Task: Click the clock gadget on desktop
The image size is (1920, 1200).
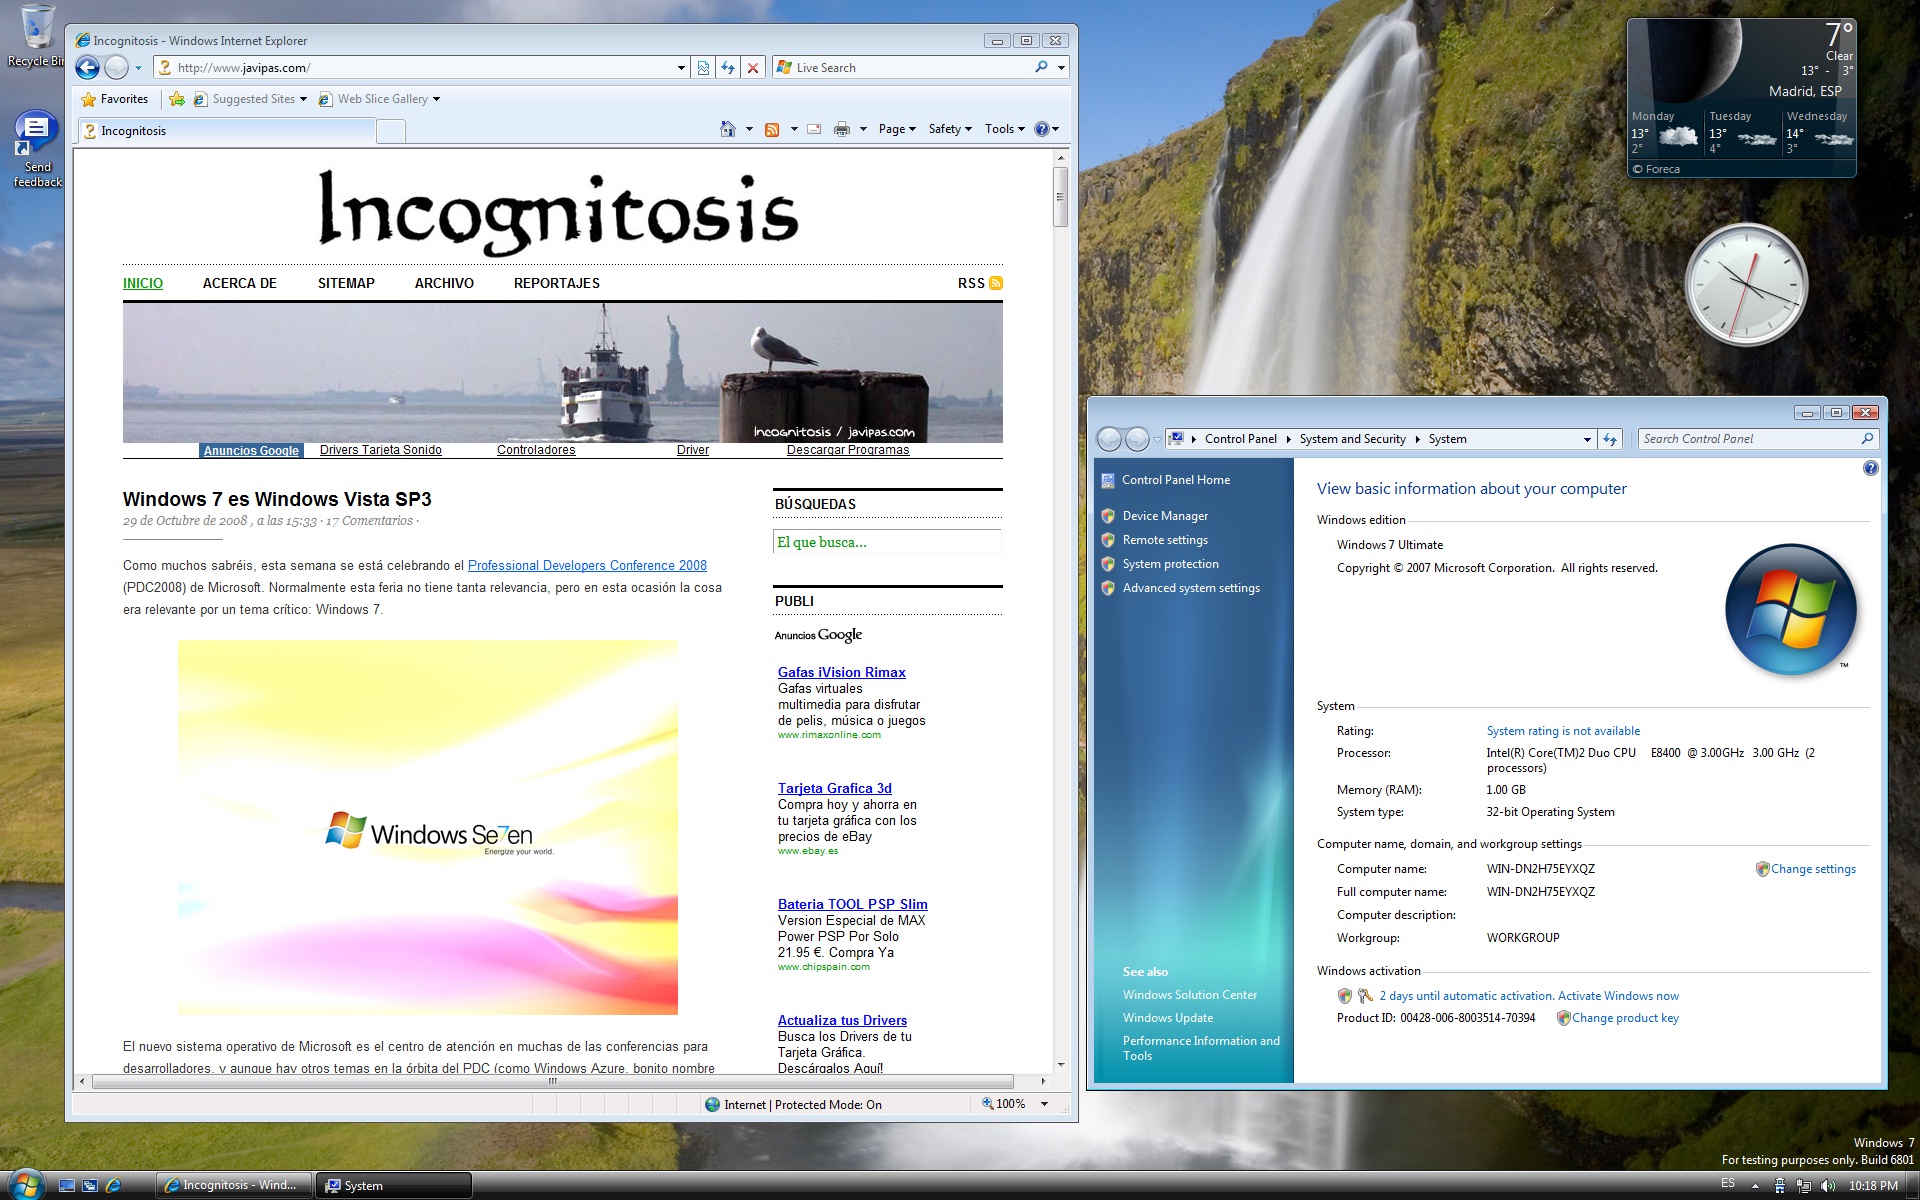Action: [x=1746, y=285]
